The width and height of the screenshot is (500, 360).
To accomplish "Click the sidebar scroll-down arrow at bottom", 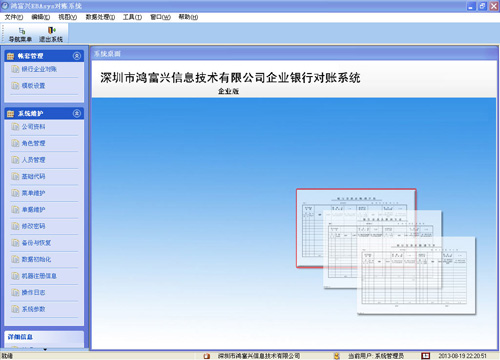I will click(x=45, y=349).
